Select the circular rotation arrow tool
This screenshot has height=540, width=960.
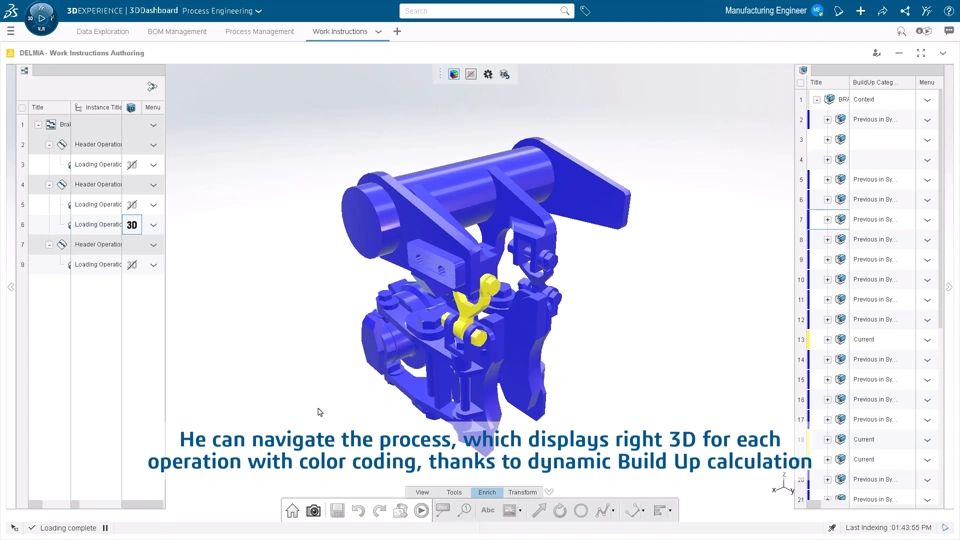[560, 510]
